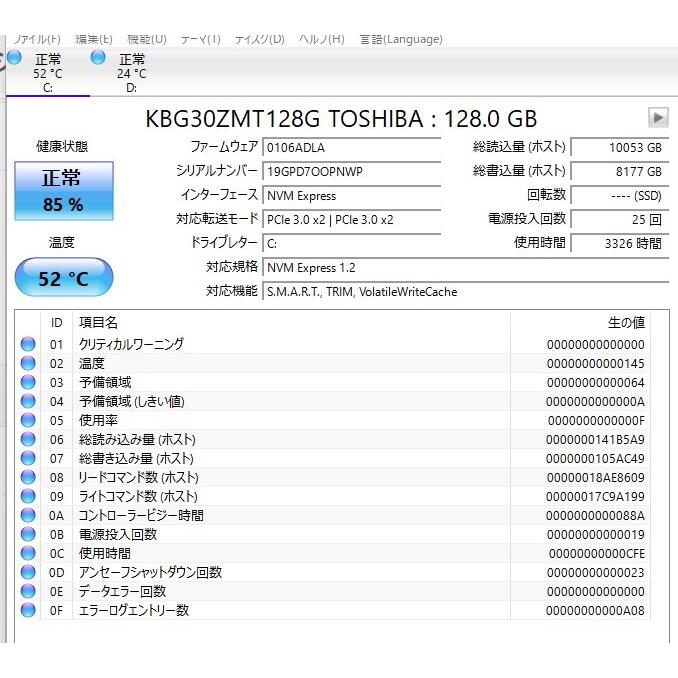Click status orb for 総書き込み量 (ホスト) row
Image resolution: width=678 pixels, height=678 pixels.
click(x=28, y=458)
